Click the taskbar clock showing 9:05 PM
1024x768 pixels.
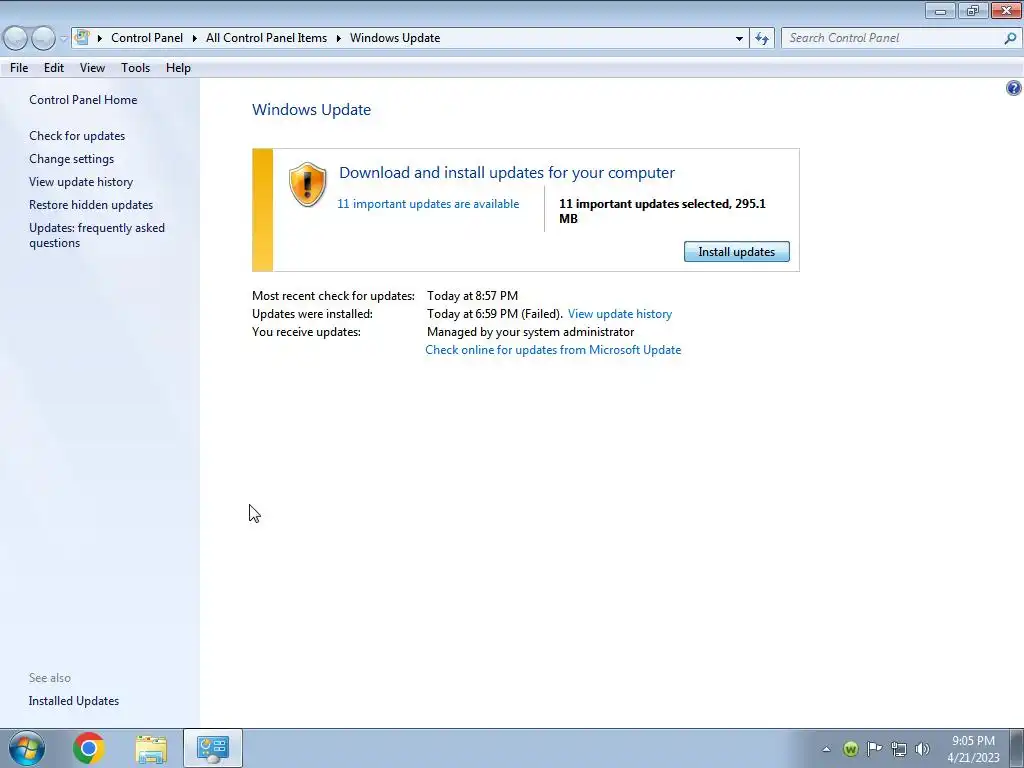[x=973, y=749]
